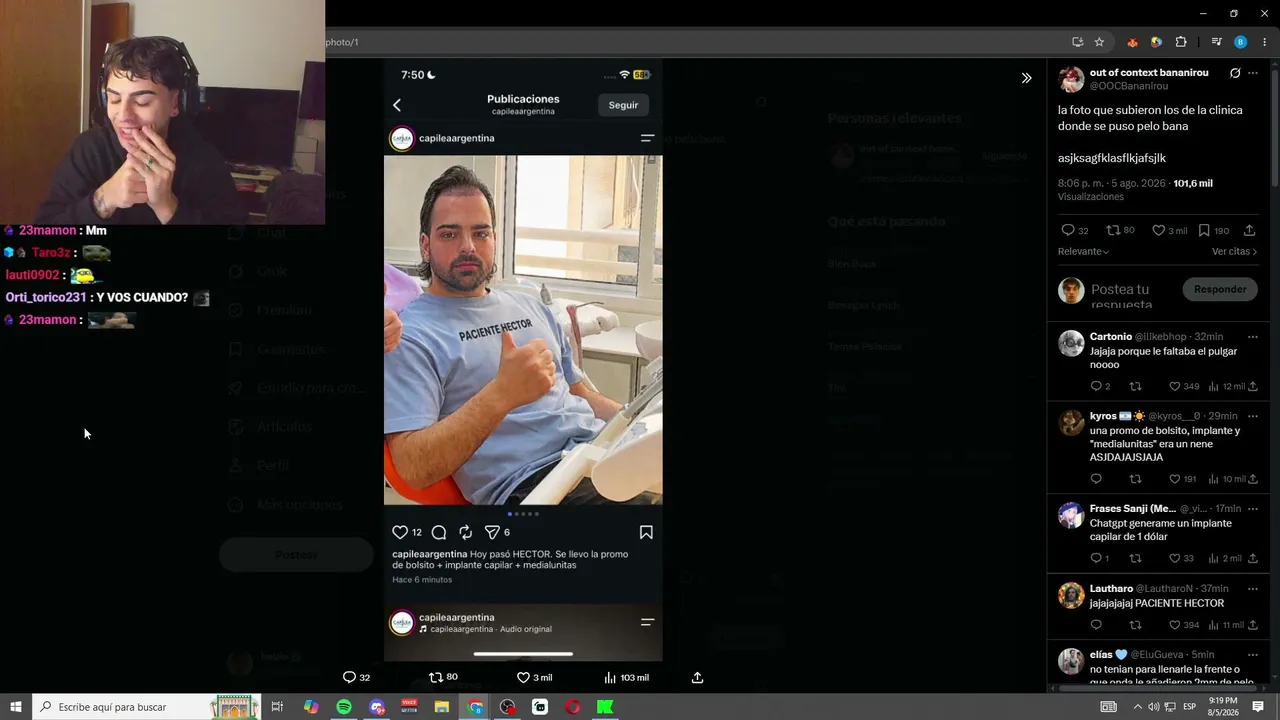Open the Relevante sort dropdown
1280x720 pixels.
point(1083,252)
